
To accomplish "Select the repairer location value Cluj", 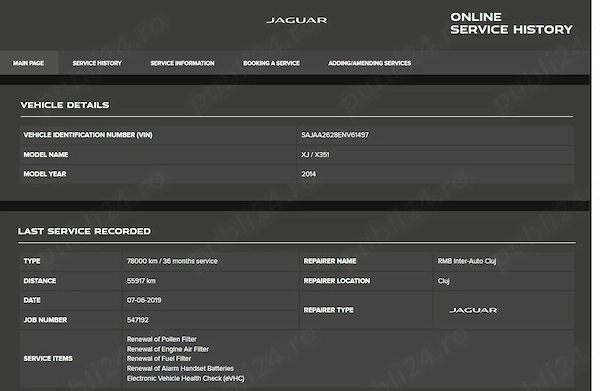I will coord(443,281).
